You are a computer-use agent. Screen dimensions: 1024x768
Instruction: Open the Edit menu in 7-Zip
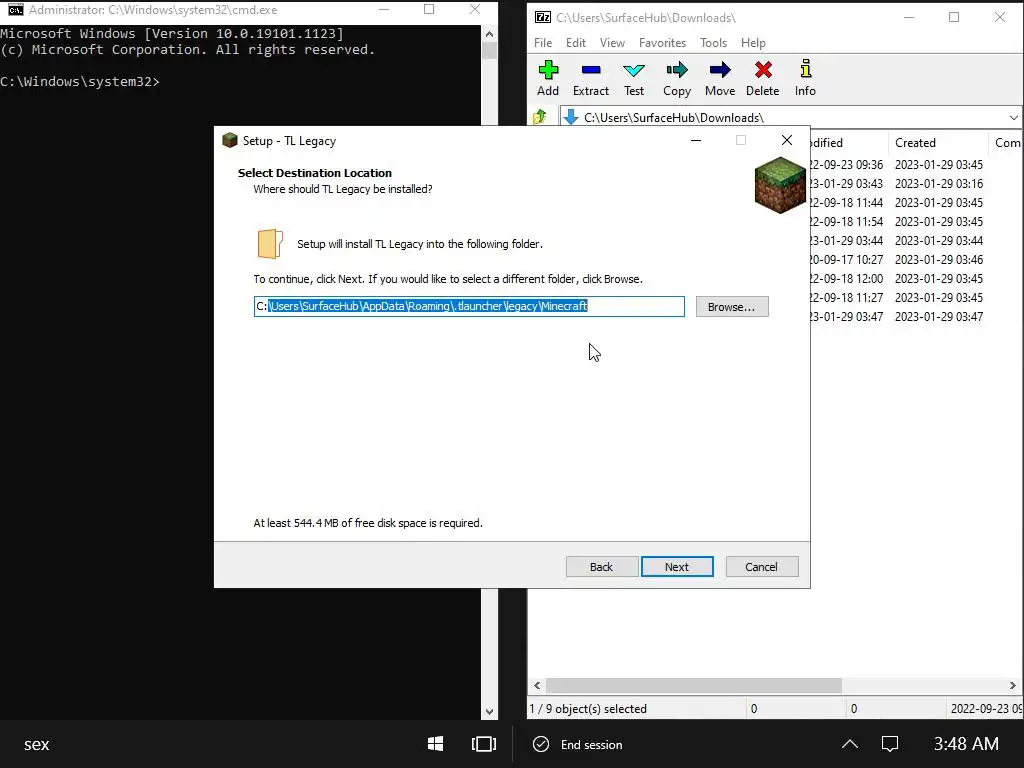tap(575, 42)
